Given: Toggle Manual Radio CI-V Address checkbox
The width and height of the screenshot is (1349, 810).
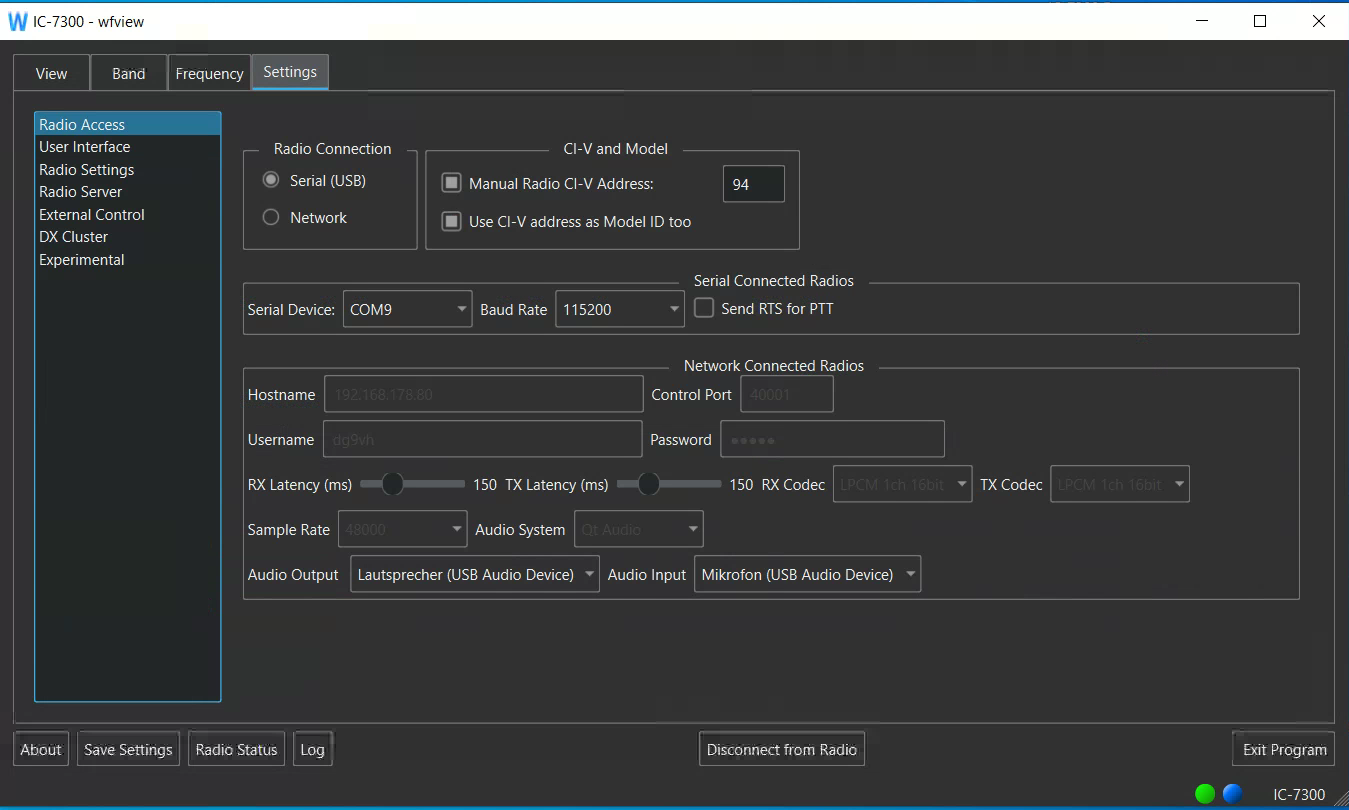Looking at the screenshot, I should [x=452, y=184].
